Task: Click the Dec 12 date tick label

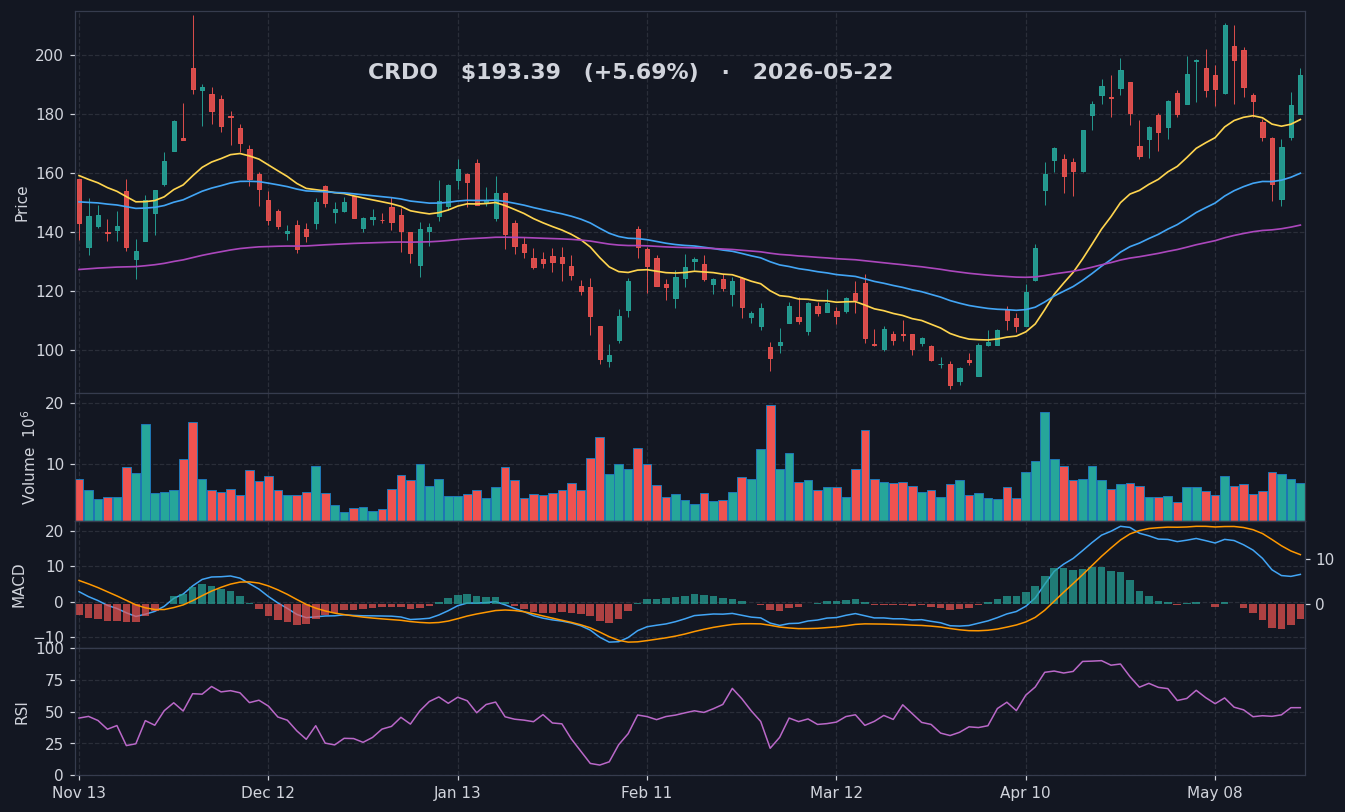Action: tap(268, 793)
